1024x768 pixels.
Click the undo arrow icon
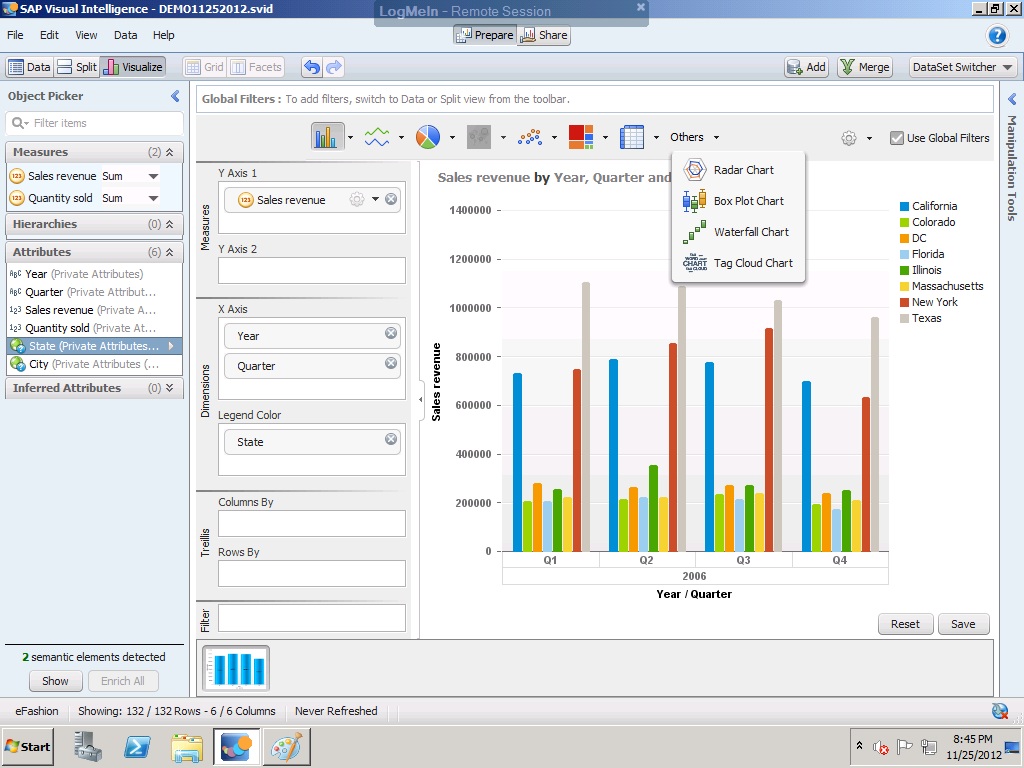click(x=312, y=67)
